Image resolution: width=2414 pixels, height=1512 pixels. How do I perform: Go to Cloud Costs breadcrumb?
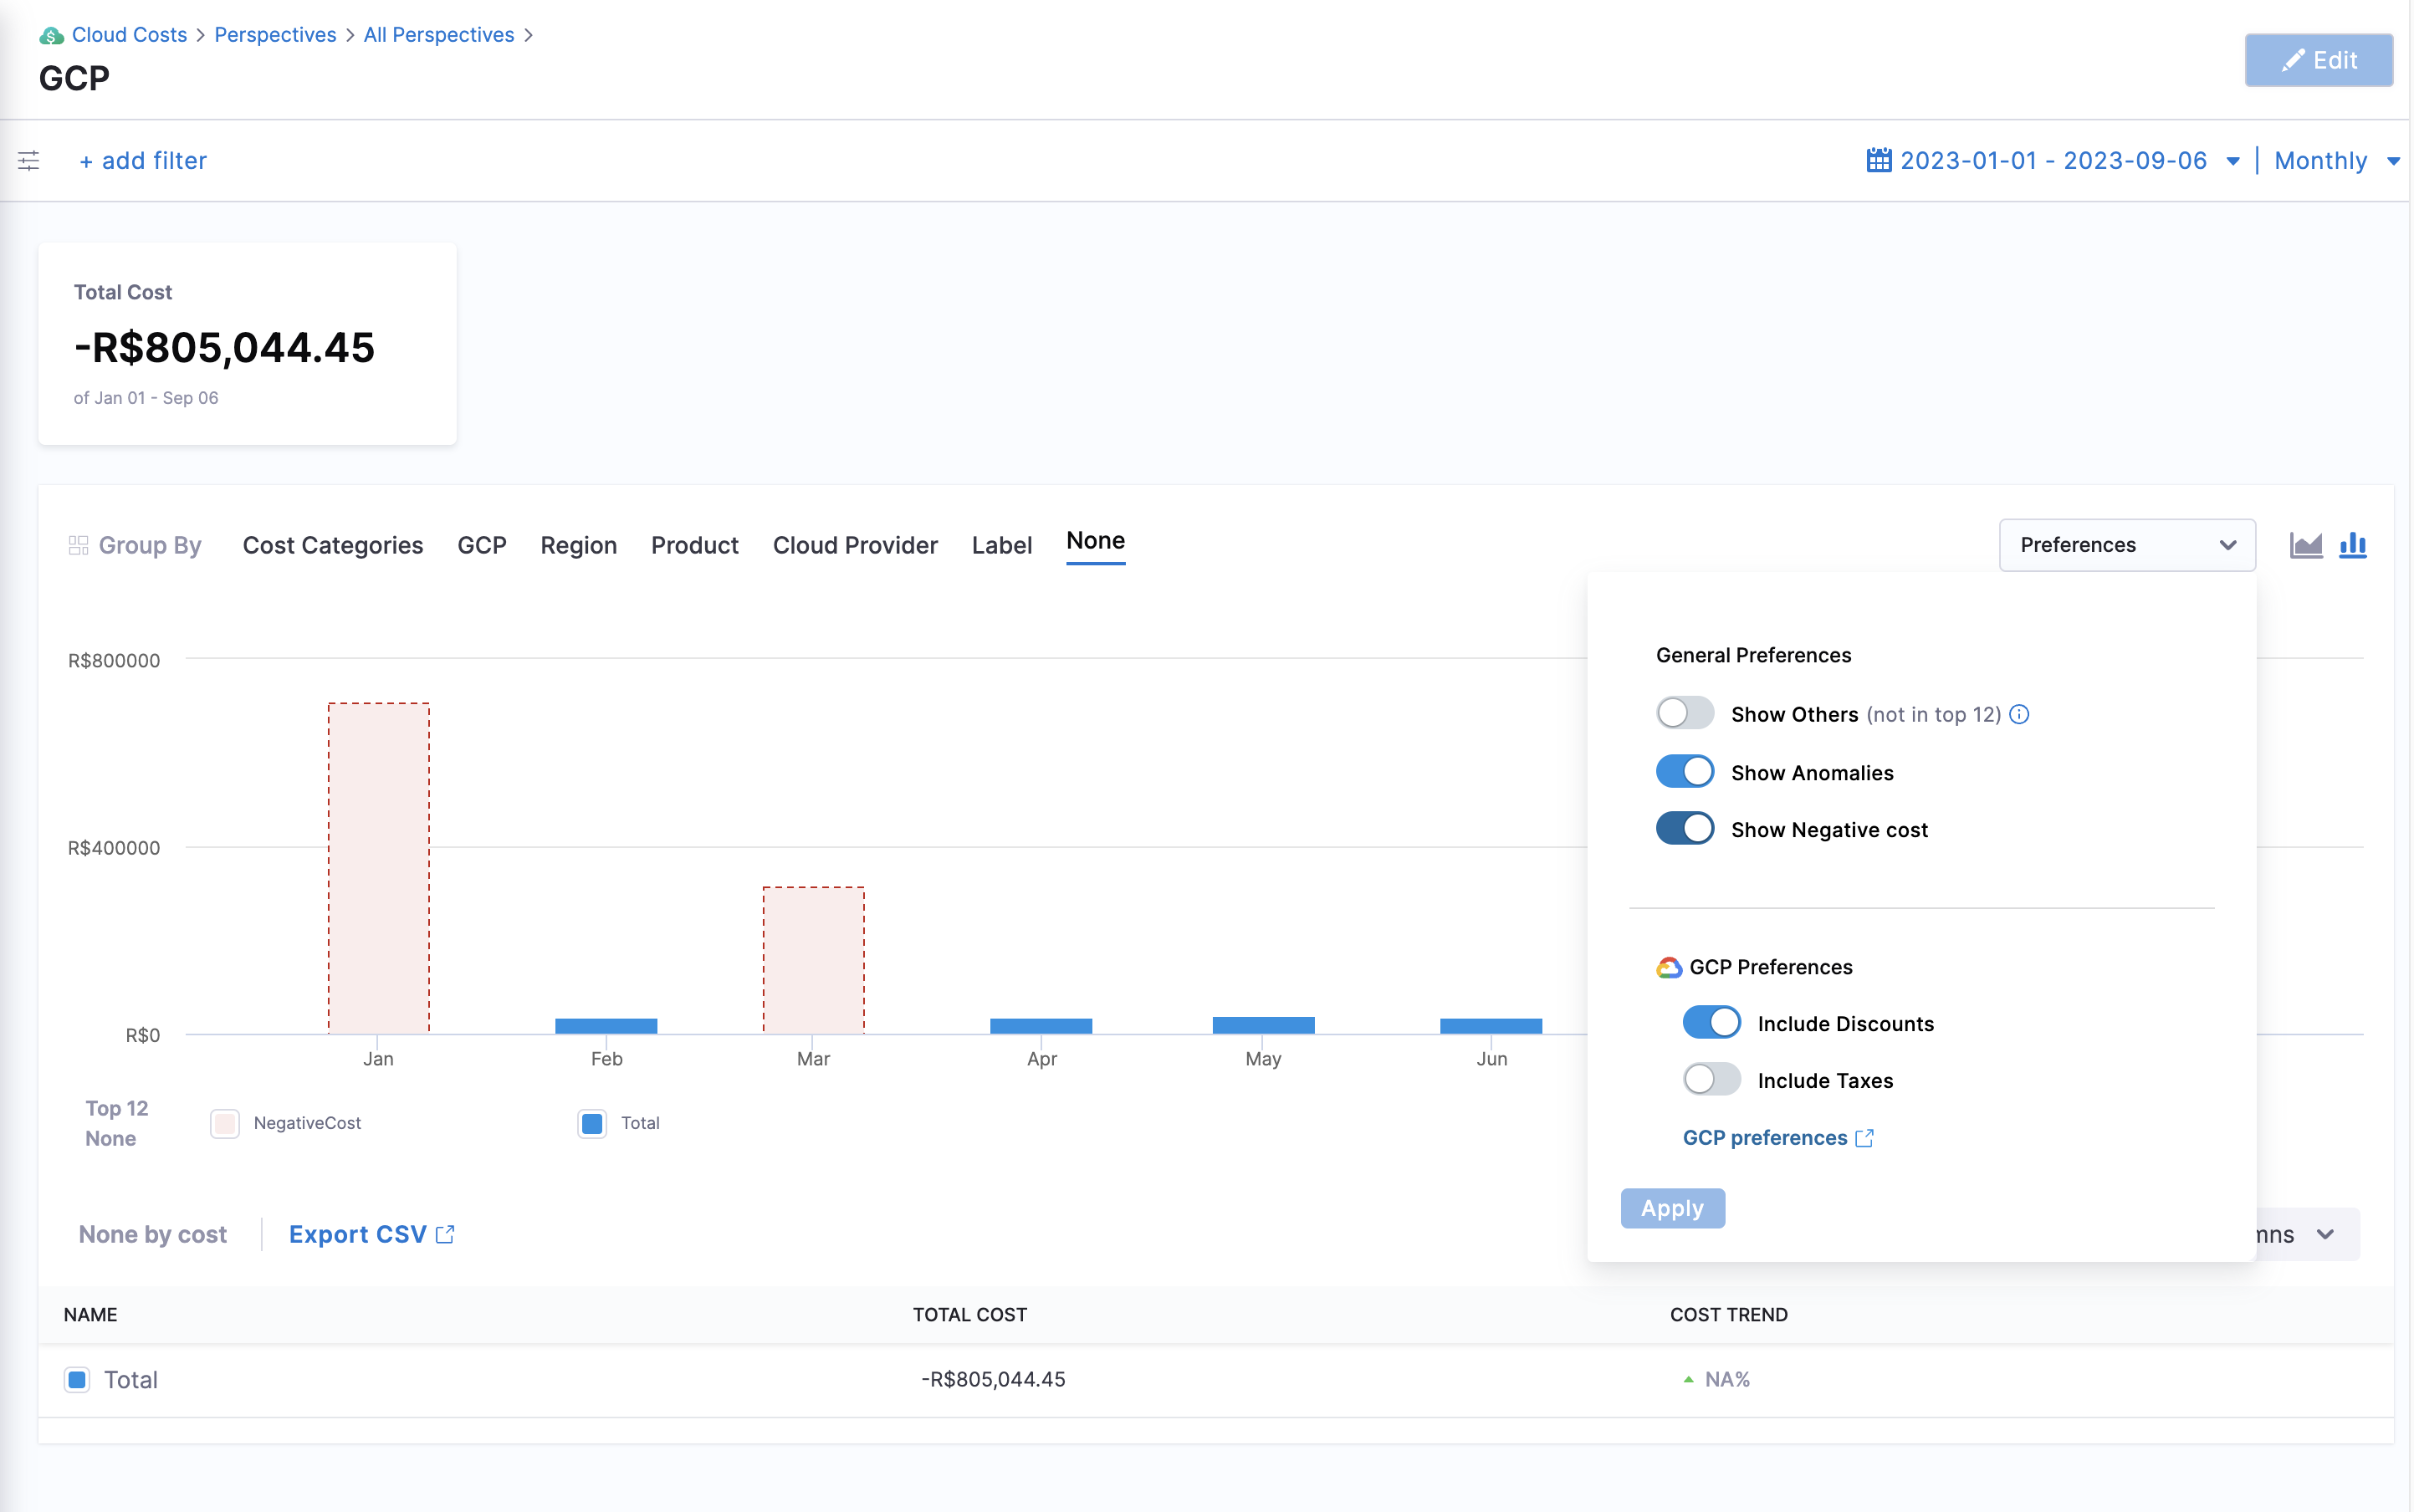click(x=129, y=35)
